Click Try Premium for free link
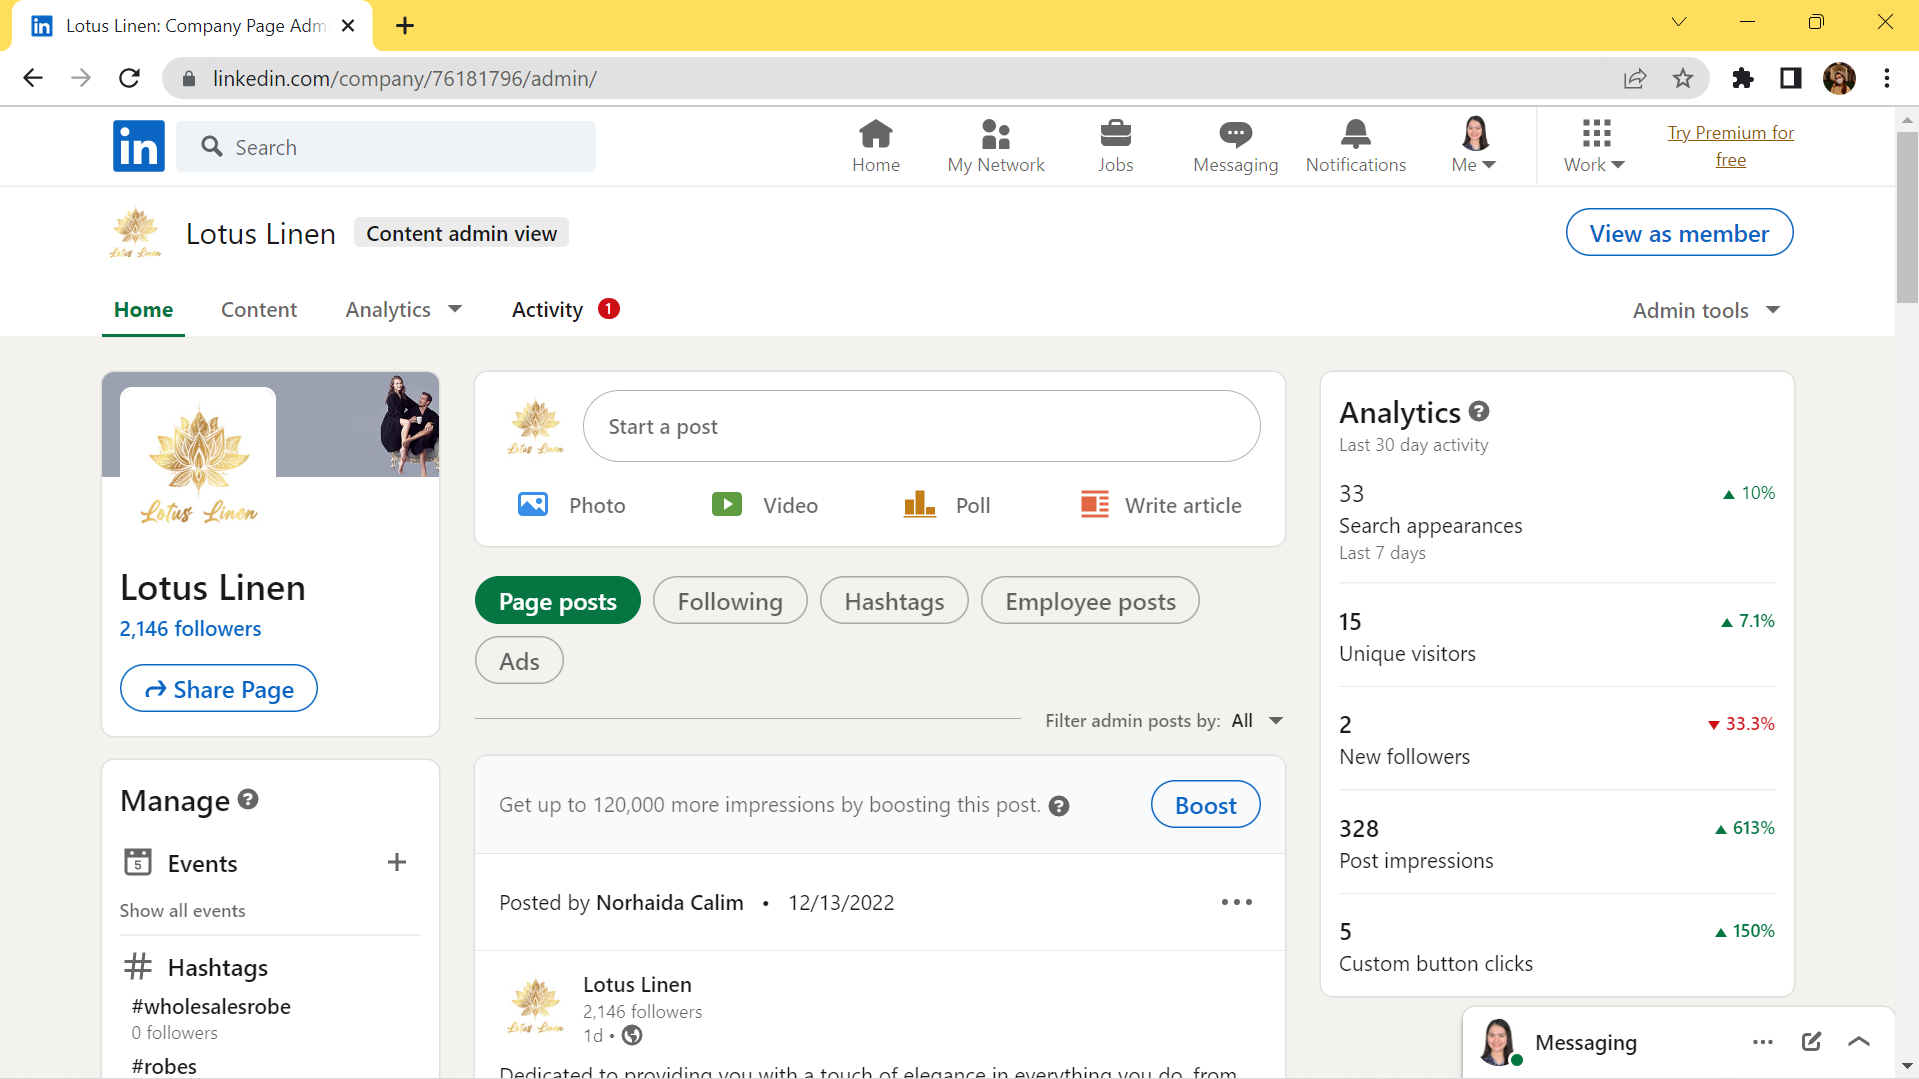Viewport: 1919px width, 1079px height. point(1730,146)
